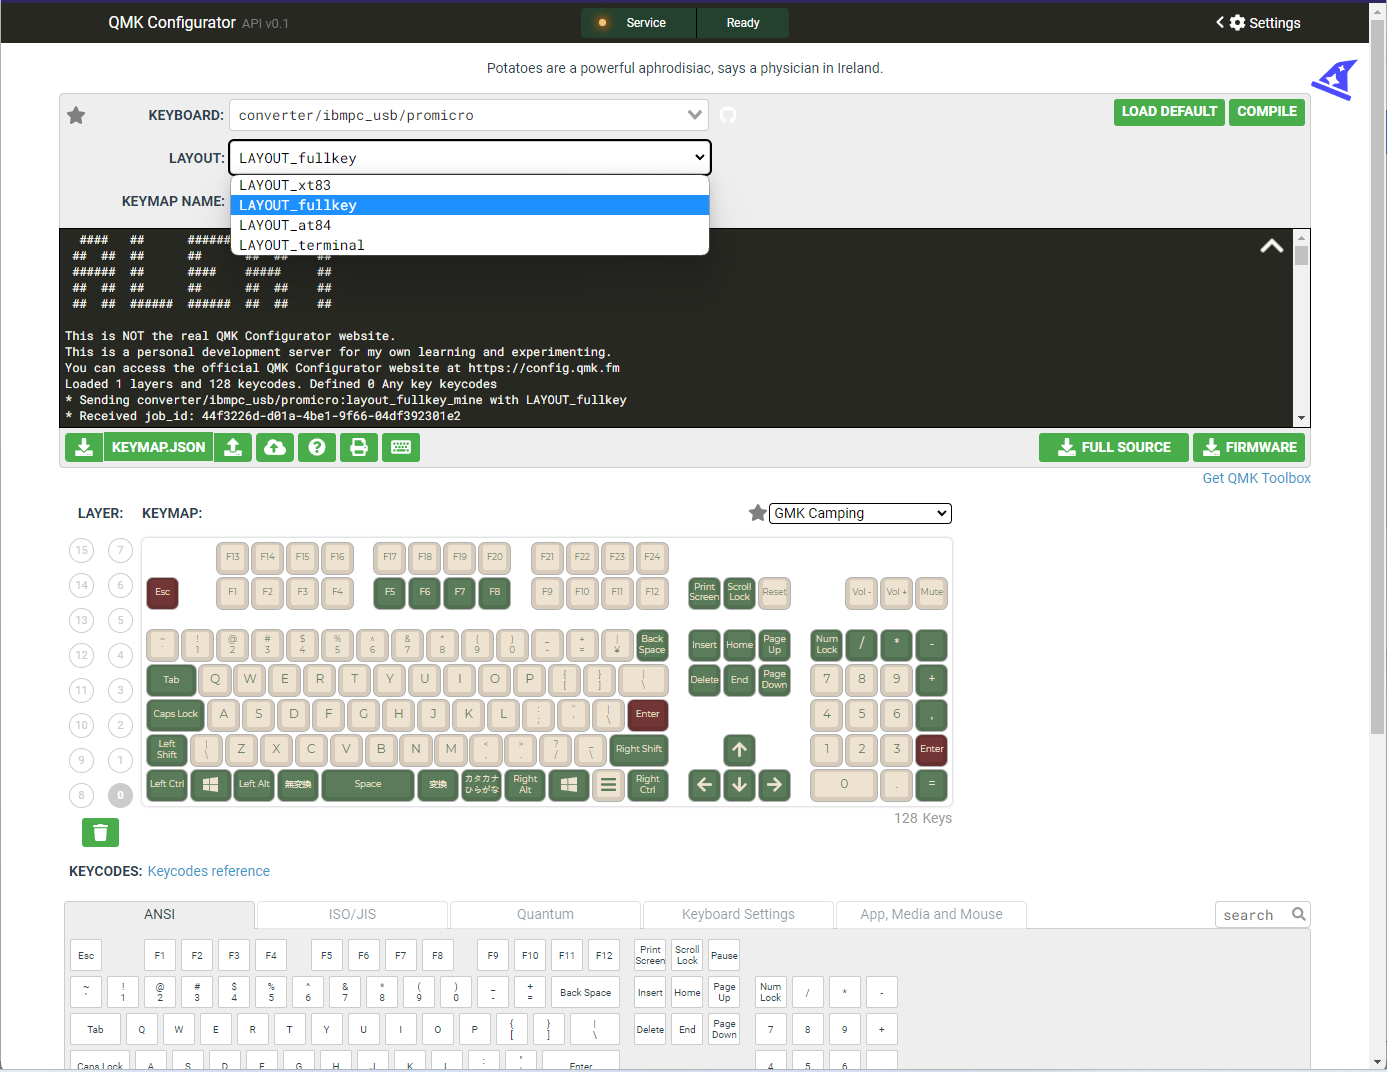Favorite the keyboard with star icon
The width and height of the screenshot is (1387, 1072).
tap(76, 115)
